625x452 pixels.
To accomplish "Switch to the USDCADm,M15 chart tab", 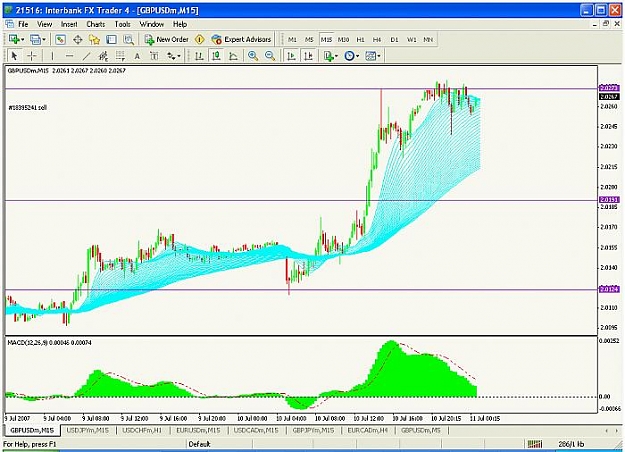I will (x=256, y=430).
